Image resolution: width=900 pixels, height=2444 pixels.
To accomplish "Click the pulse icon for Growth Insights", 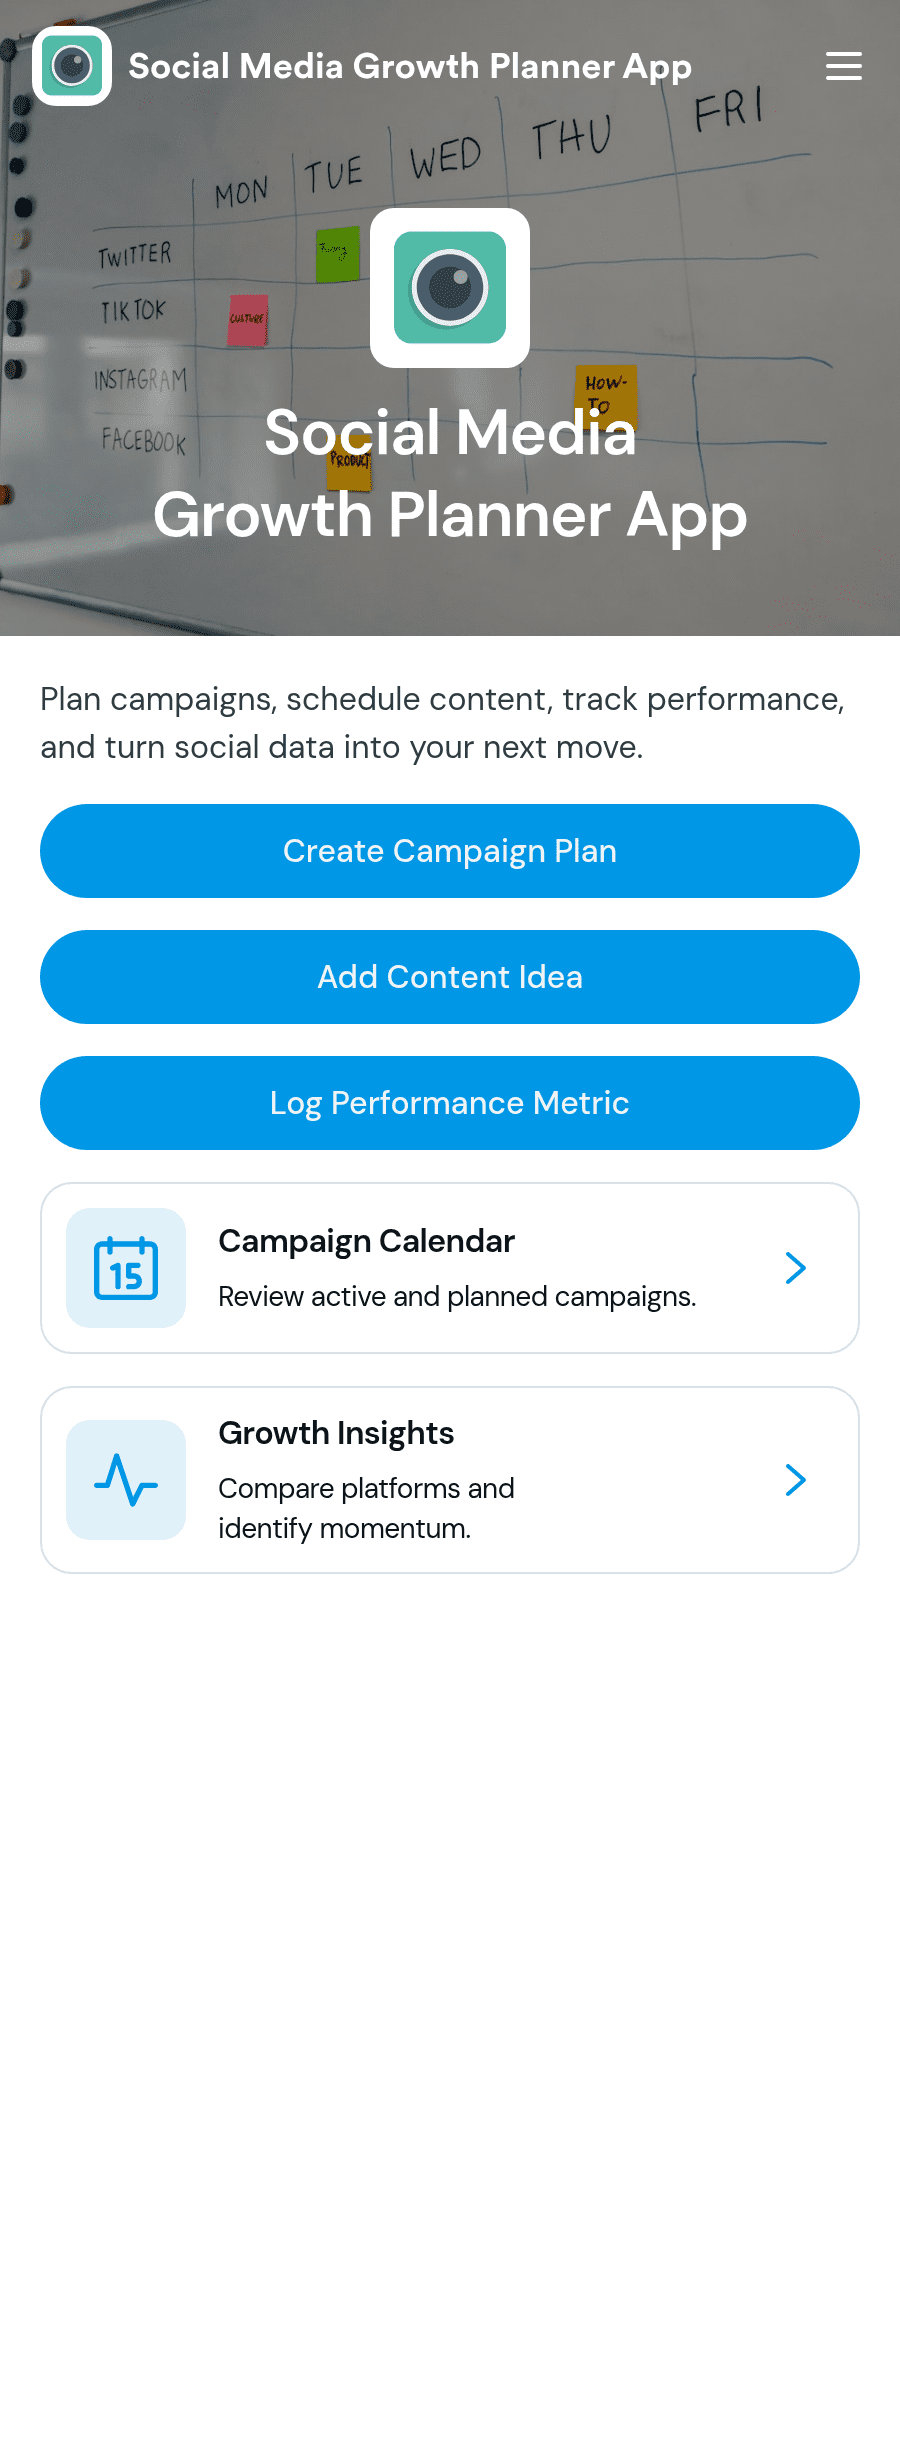I will (x=126, y=1480).
